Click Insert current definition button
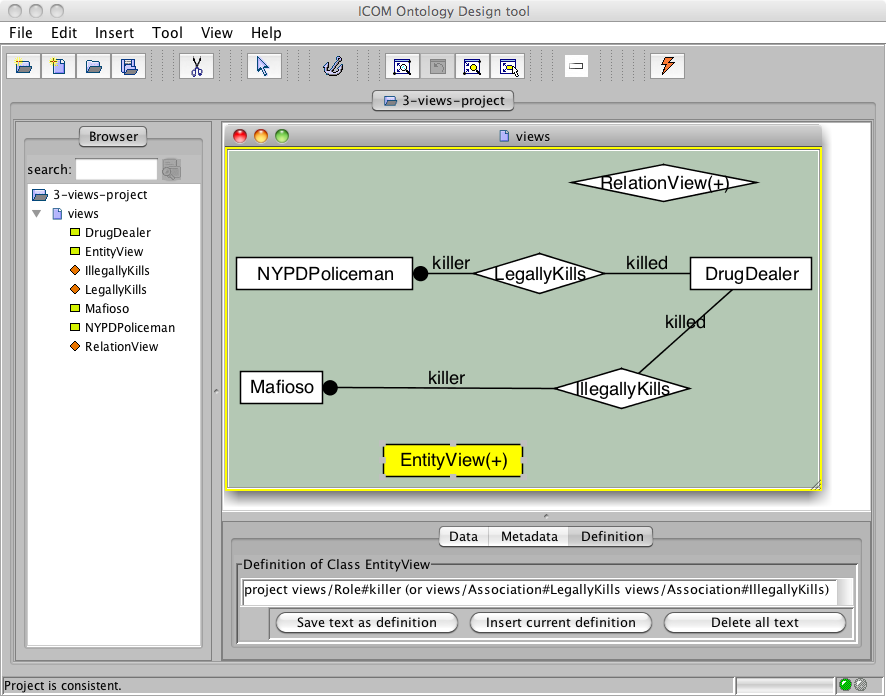Viewport: 886px width, 697px height. pyautogui.click(x=561, y=622)
